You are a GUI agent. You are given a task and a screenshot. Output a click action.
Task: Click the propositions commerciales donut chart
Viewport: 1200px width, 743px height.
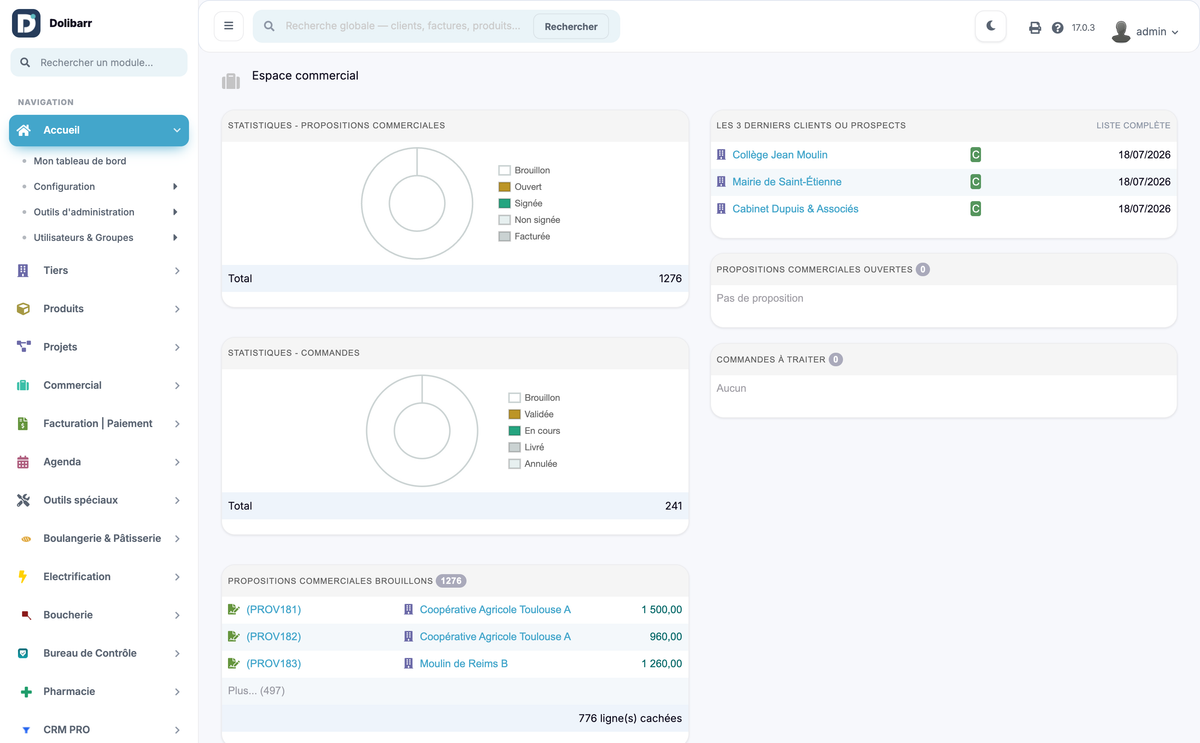417,203
